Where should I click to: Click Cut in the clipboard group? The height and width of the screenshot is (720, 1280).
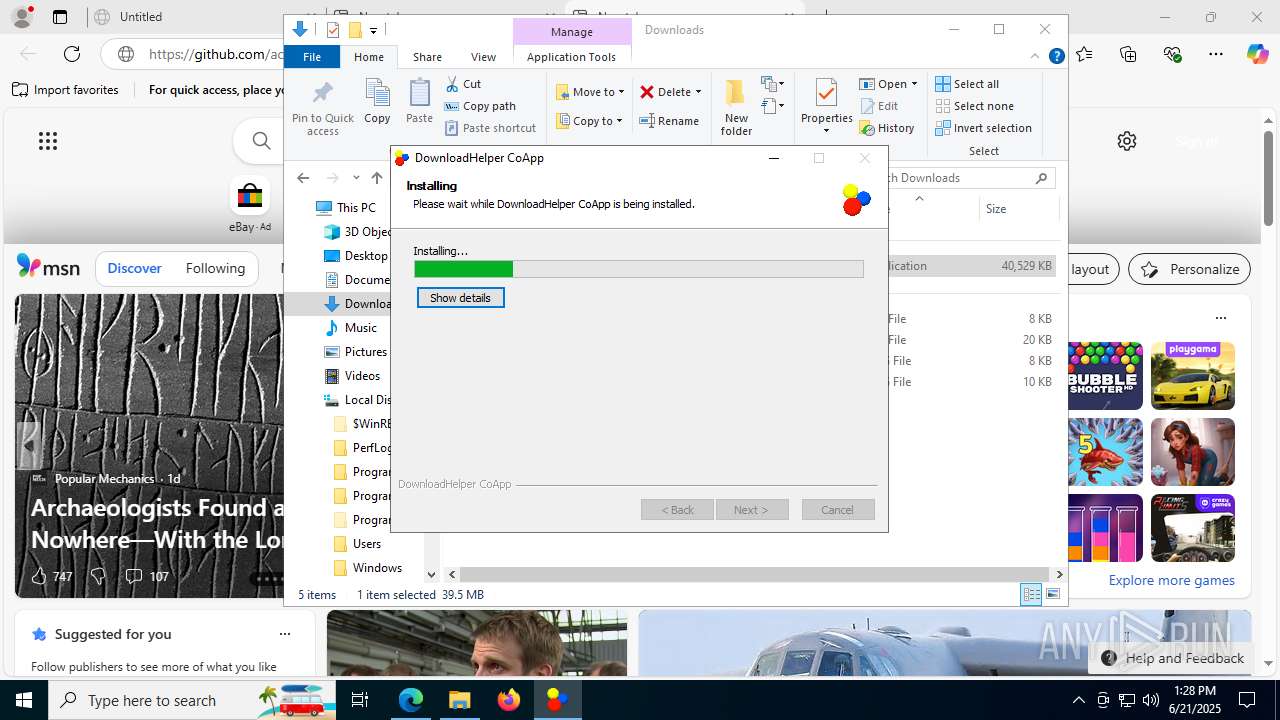(x=463, y=84)
